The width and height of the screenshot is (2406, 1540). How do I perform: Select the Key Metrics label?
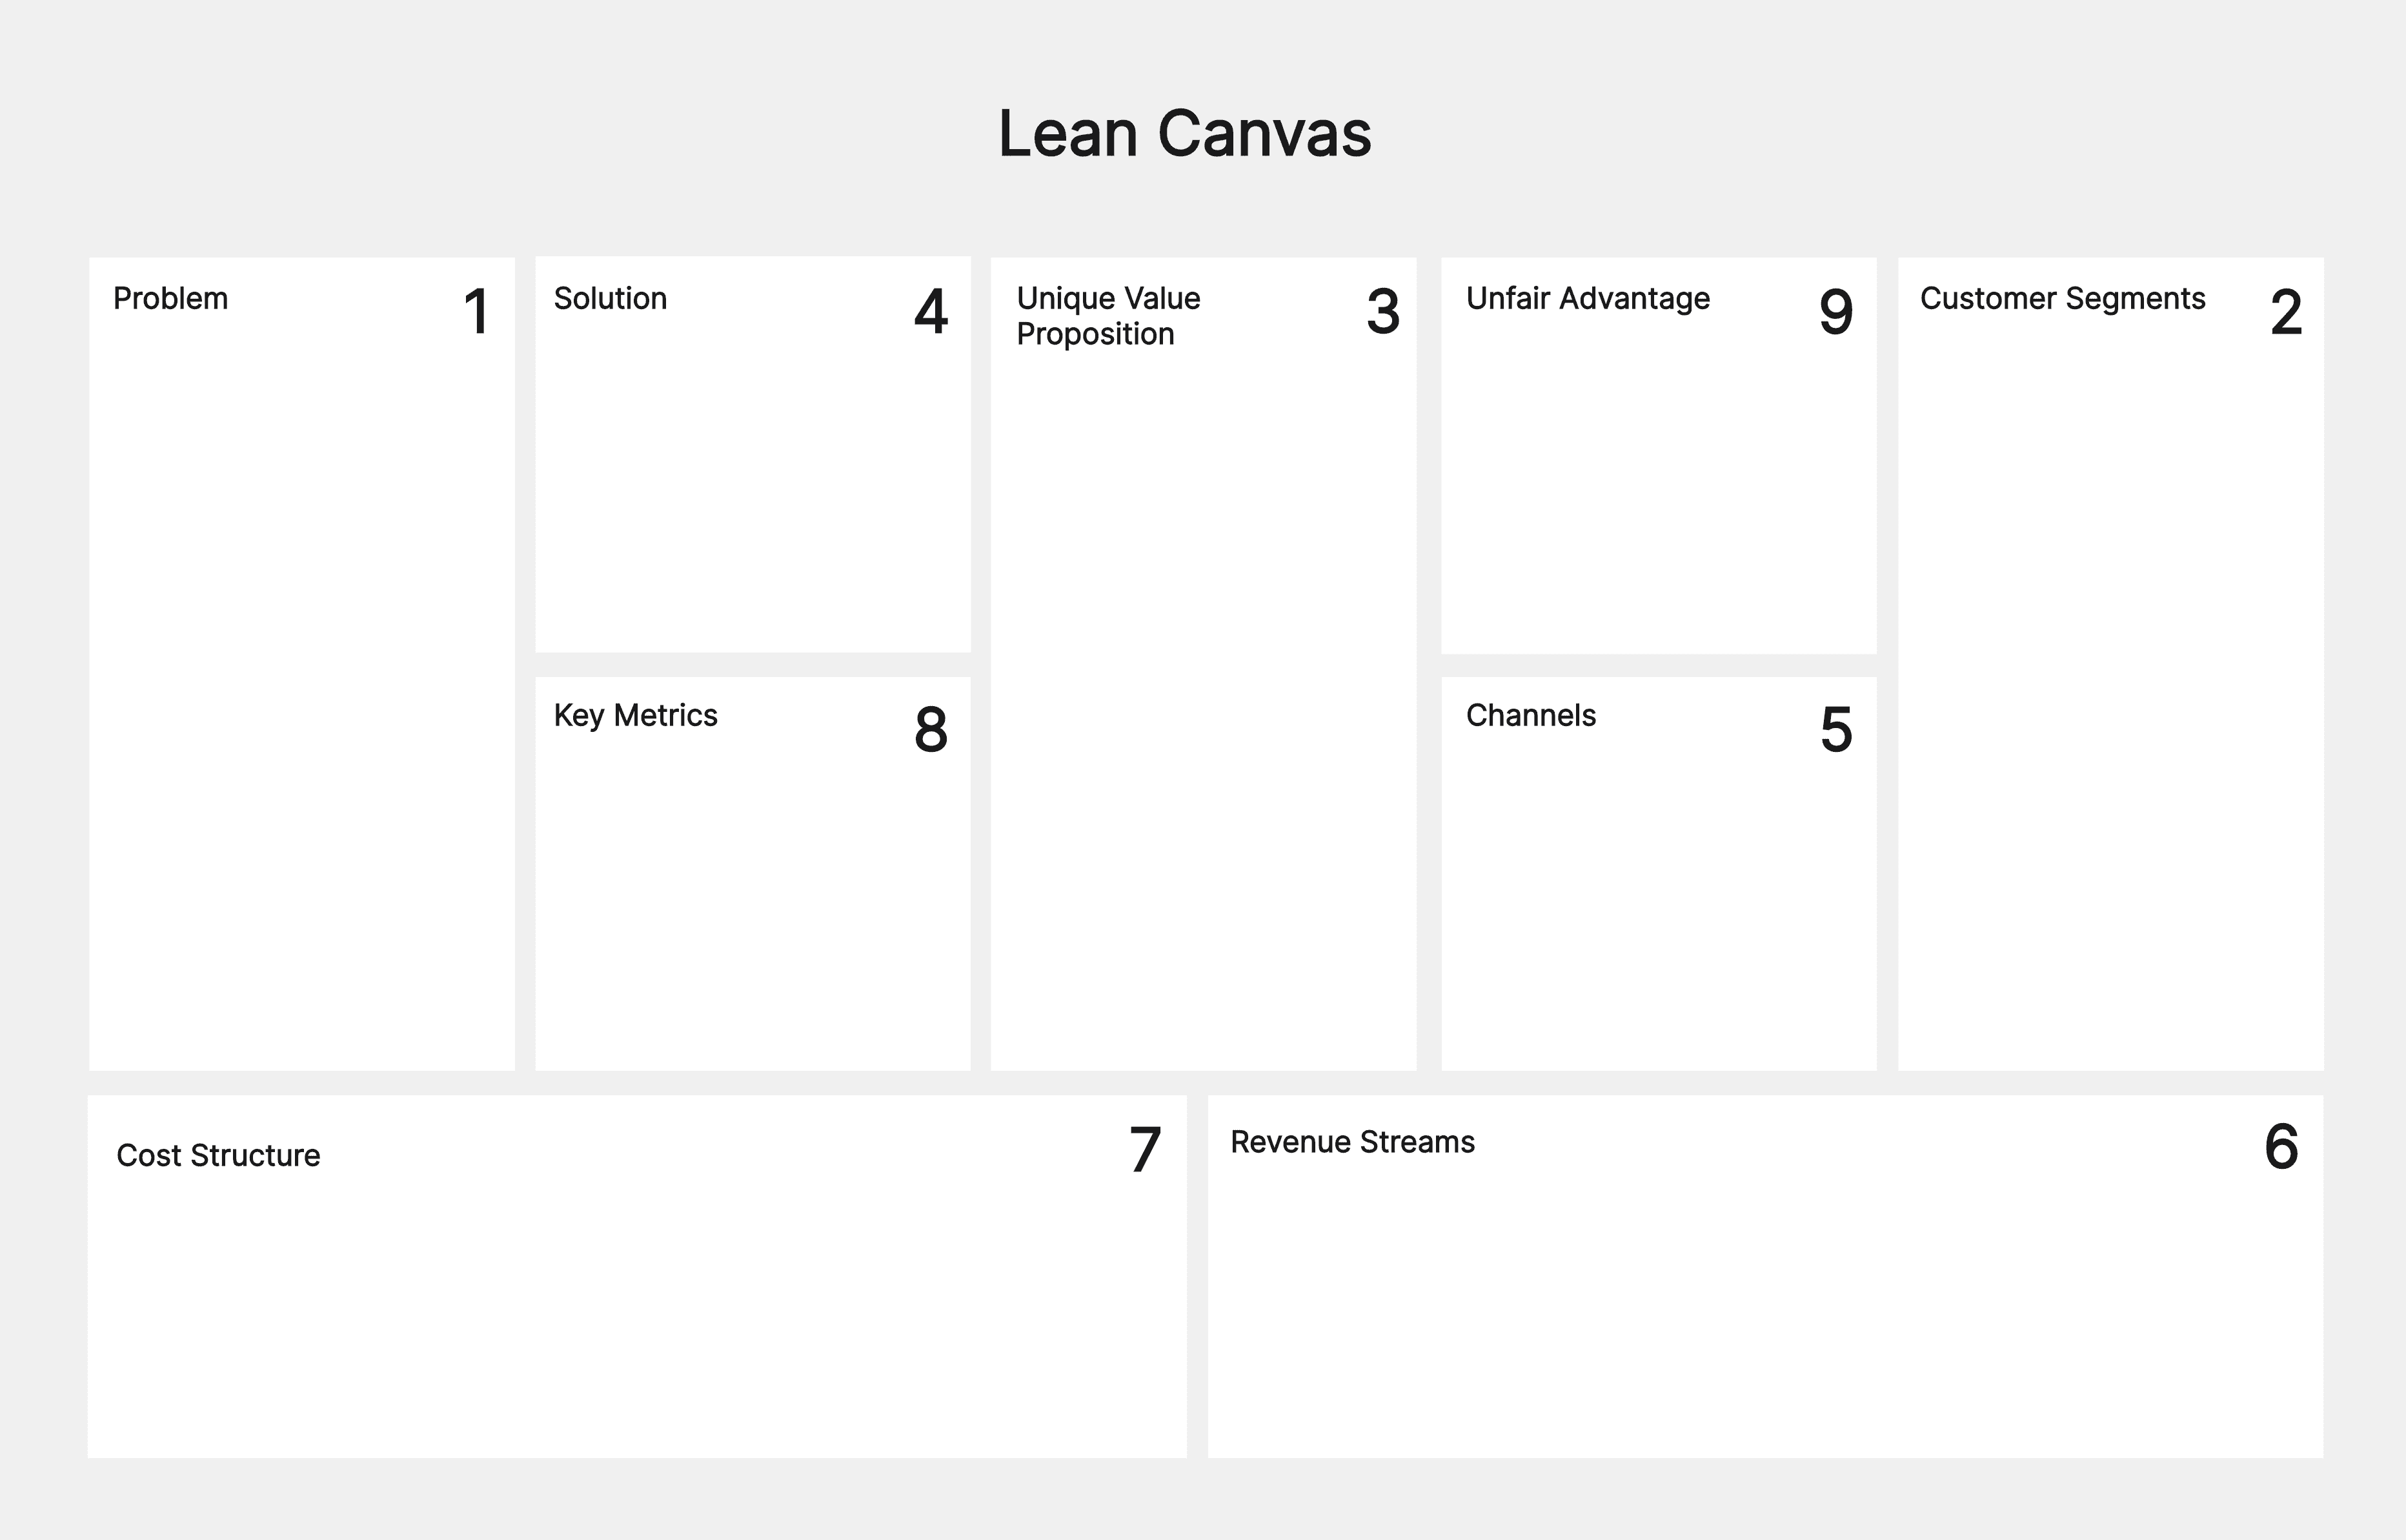coord(635,716)
